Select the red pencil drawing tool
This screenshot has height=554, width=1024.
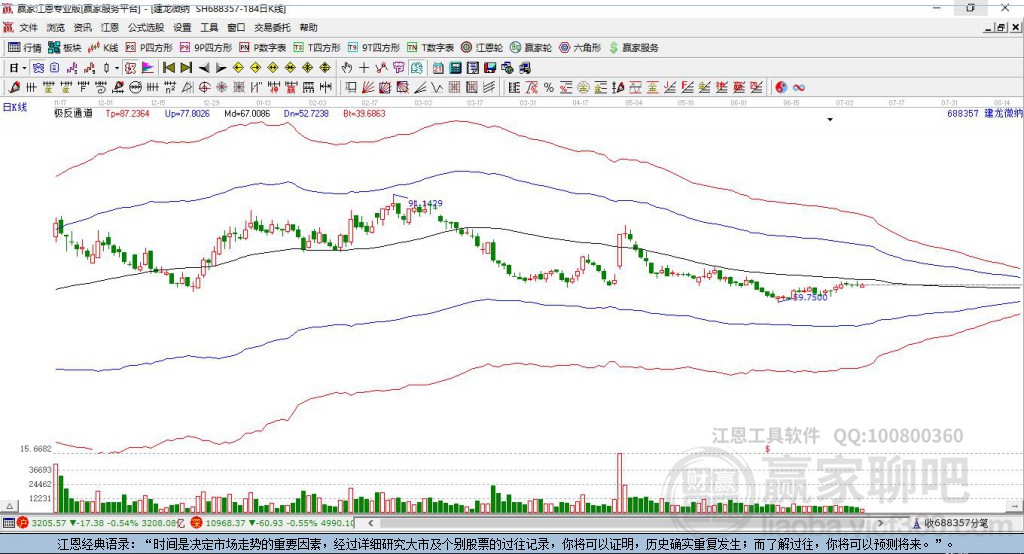(x=15, y=87)
